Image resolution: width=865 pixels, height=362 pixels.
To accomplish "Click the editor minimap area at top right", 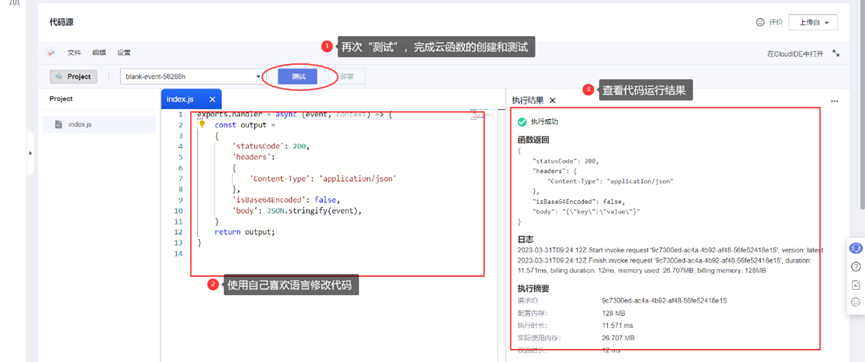I will 479,115.
